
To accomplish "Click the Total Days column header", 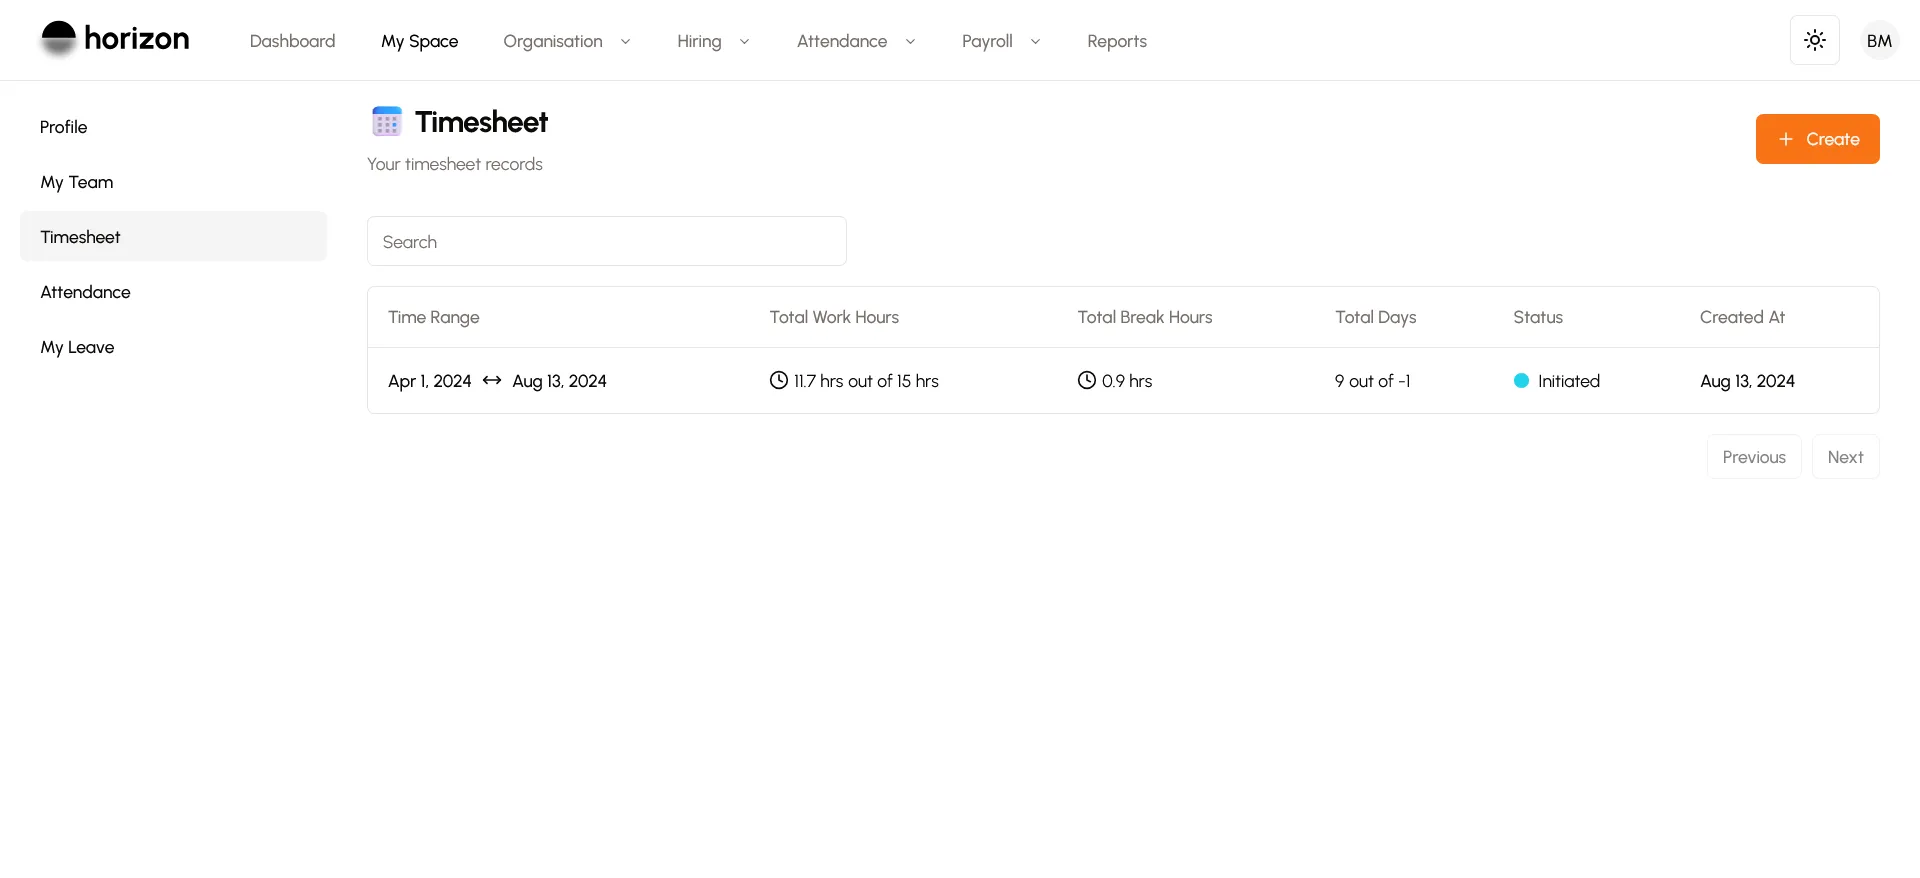I will [1375, 317].
